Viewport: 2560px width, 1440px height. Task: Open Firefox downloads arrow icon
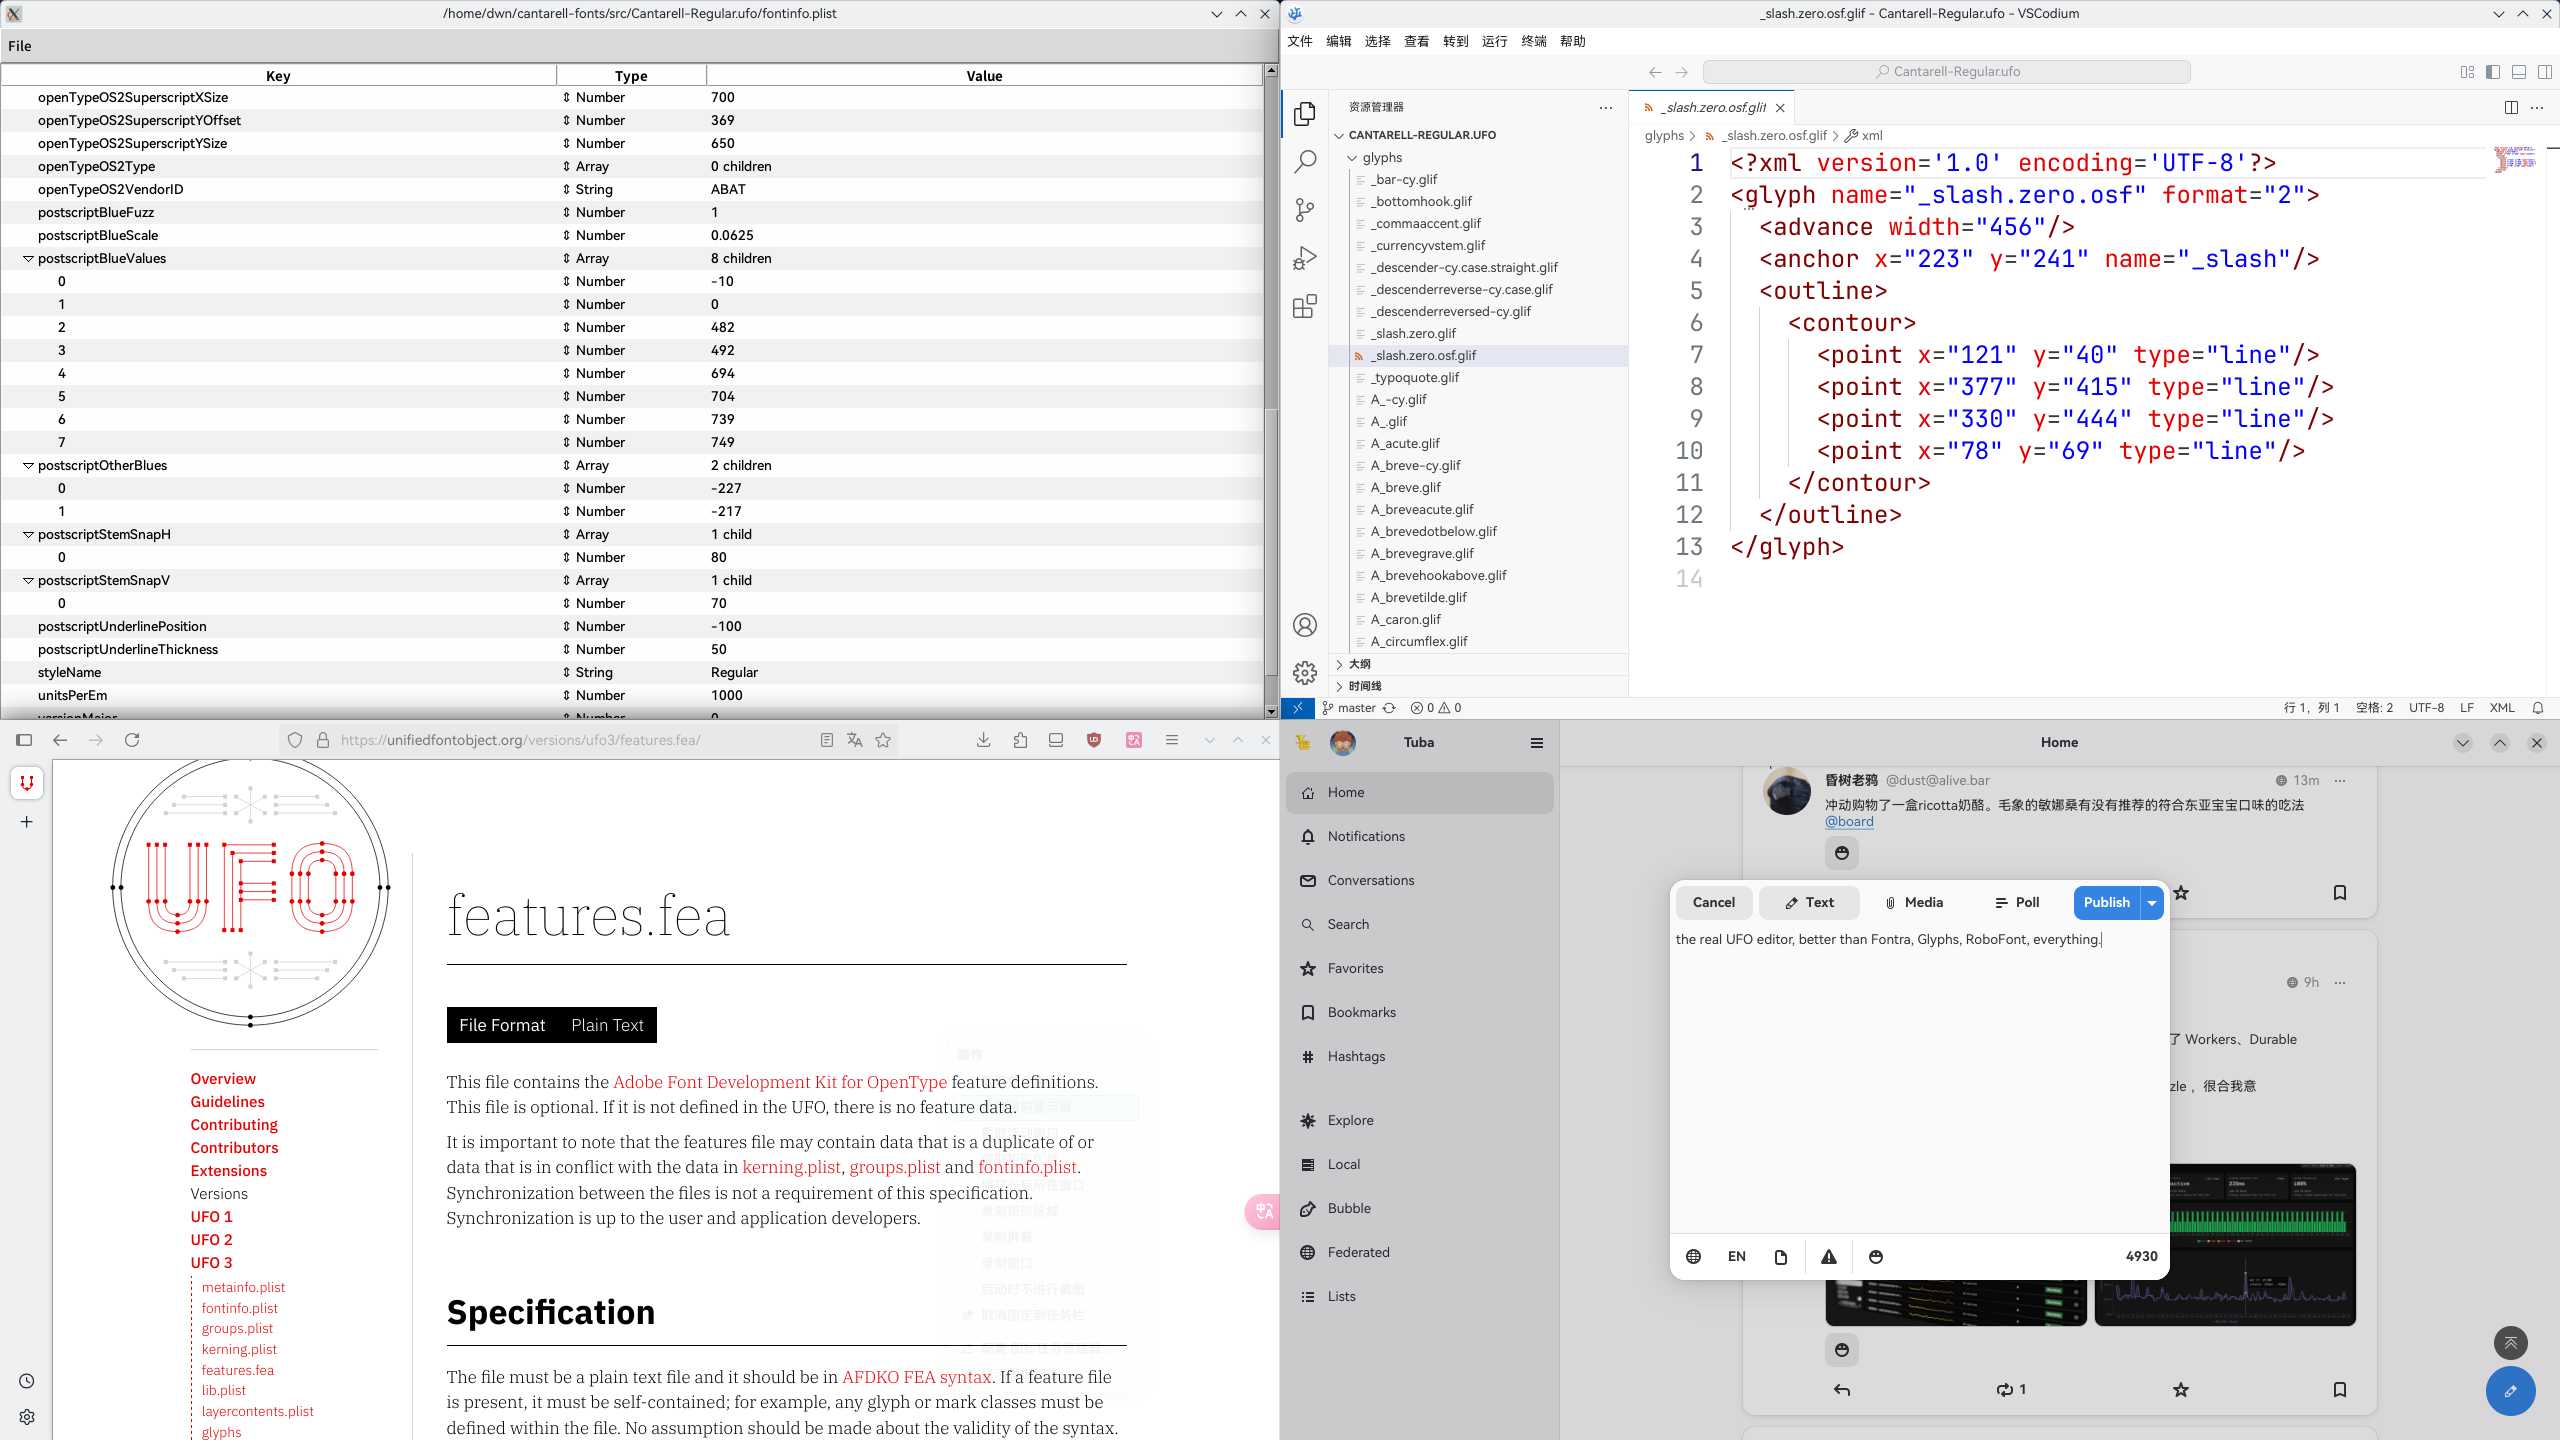[984, 740]
